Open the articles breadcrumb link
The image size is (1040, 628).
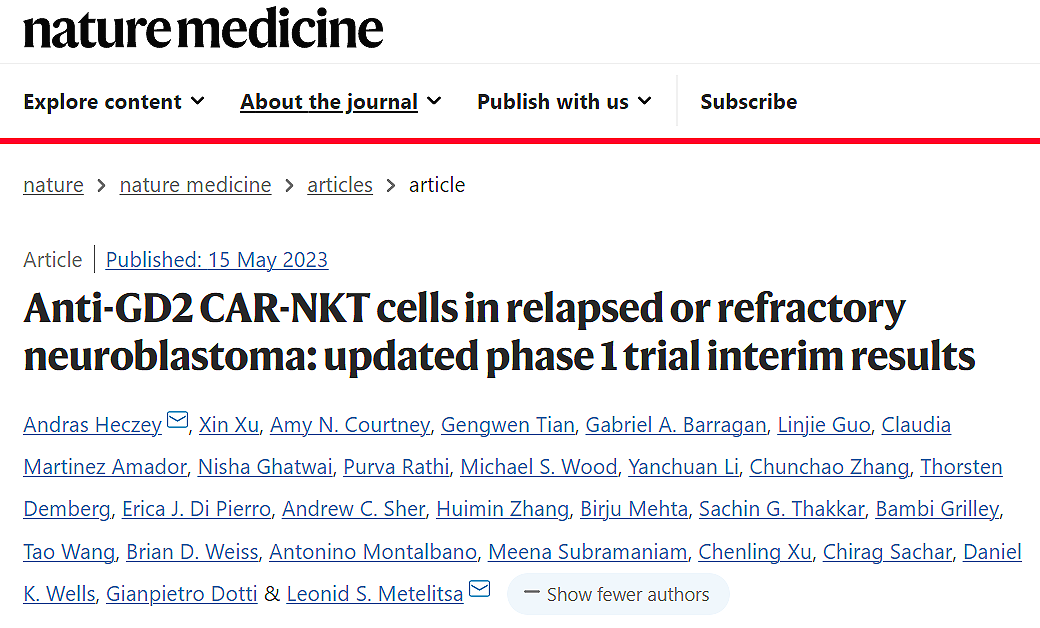pos(340,184)
